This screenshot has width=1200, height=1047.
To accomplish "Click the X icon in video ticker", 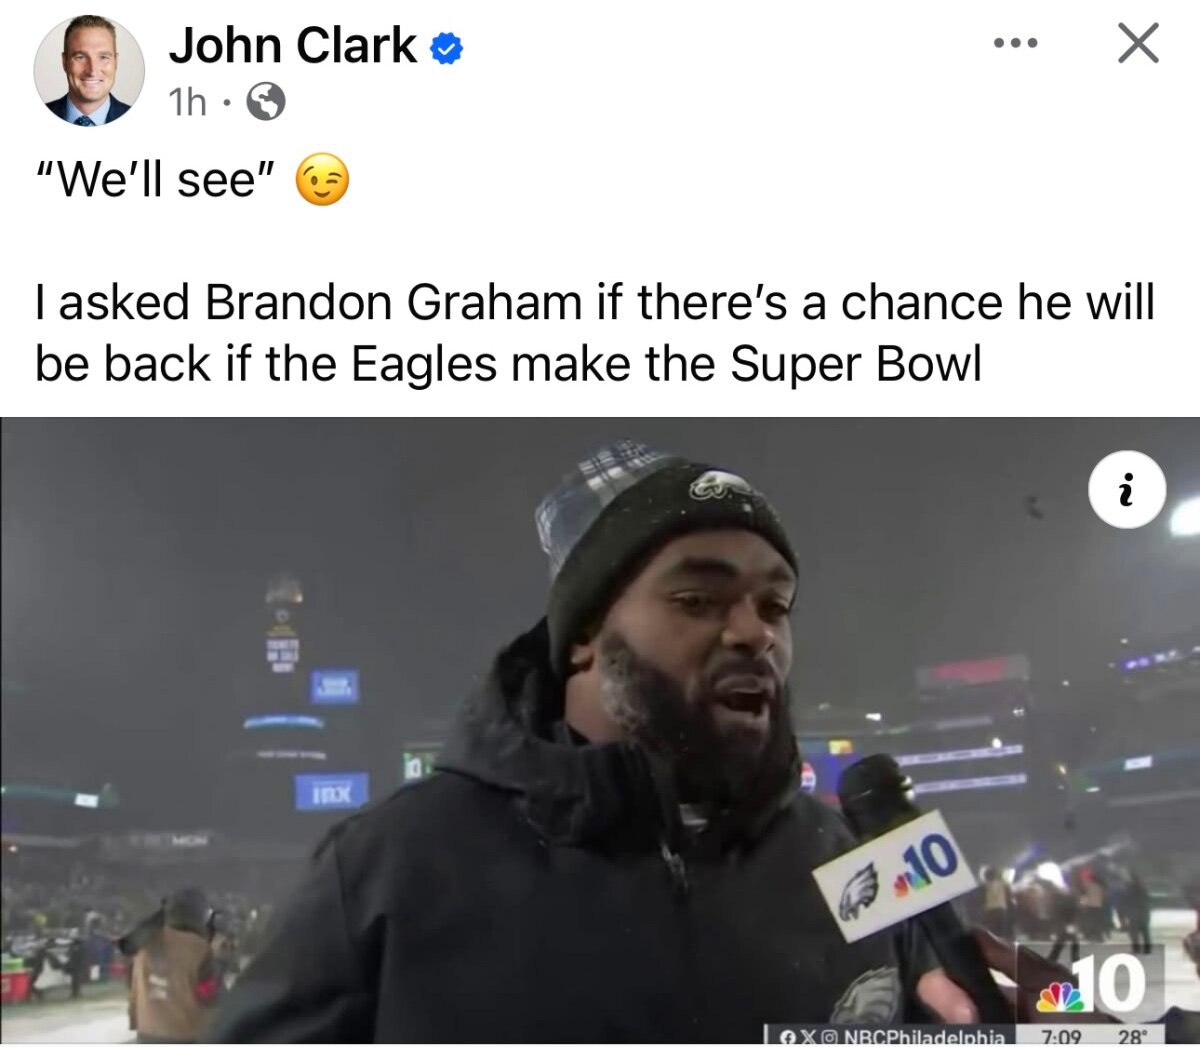I will coord(806,1036).
